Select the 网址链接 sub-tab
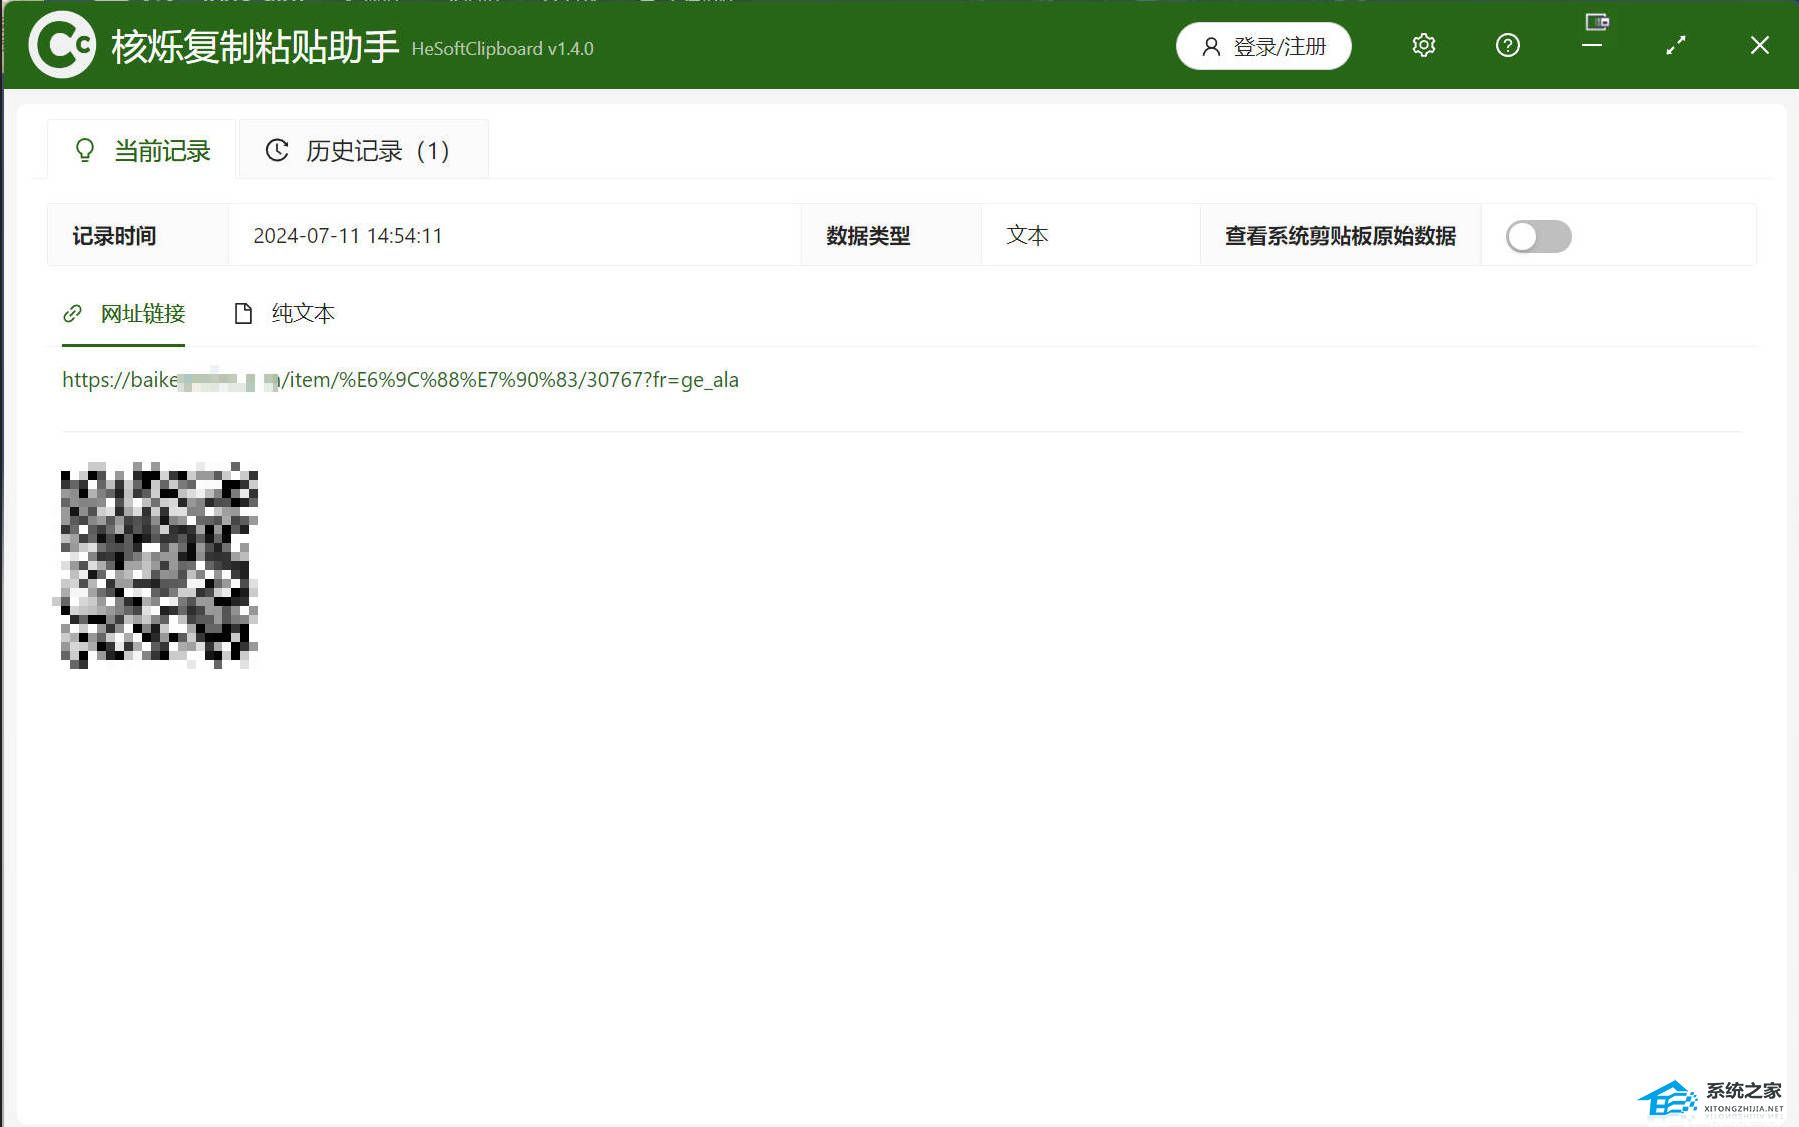 tap(124, 314)
